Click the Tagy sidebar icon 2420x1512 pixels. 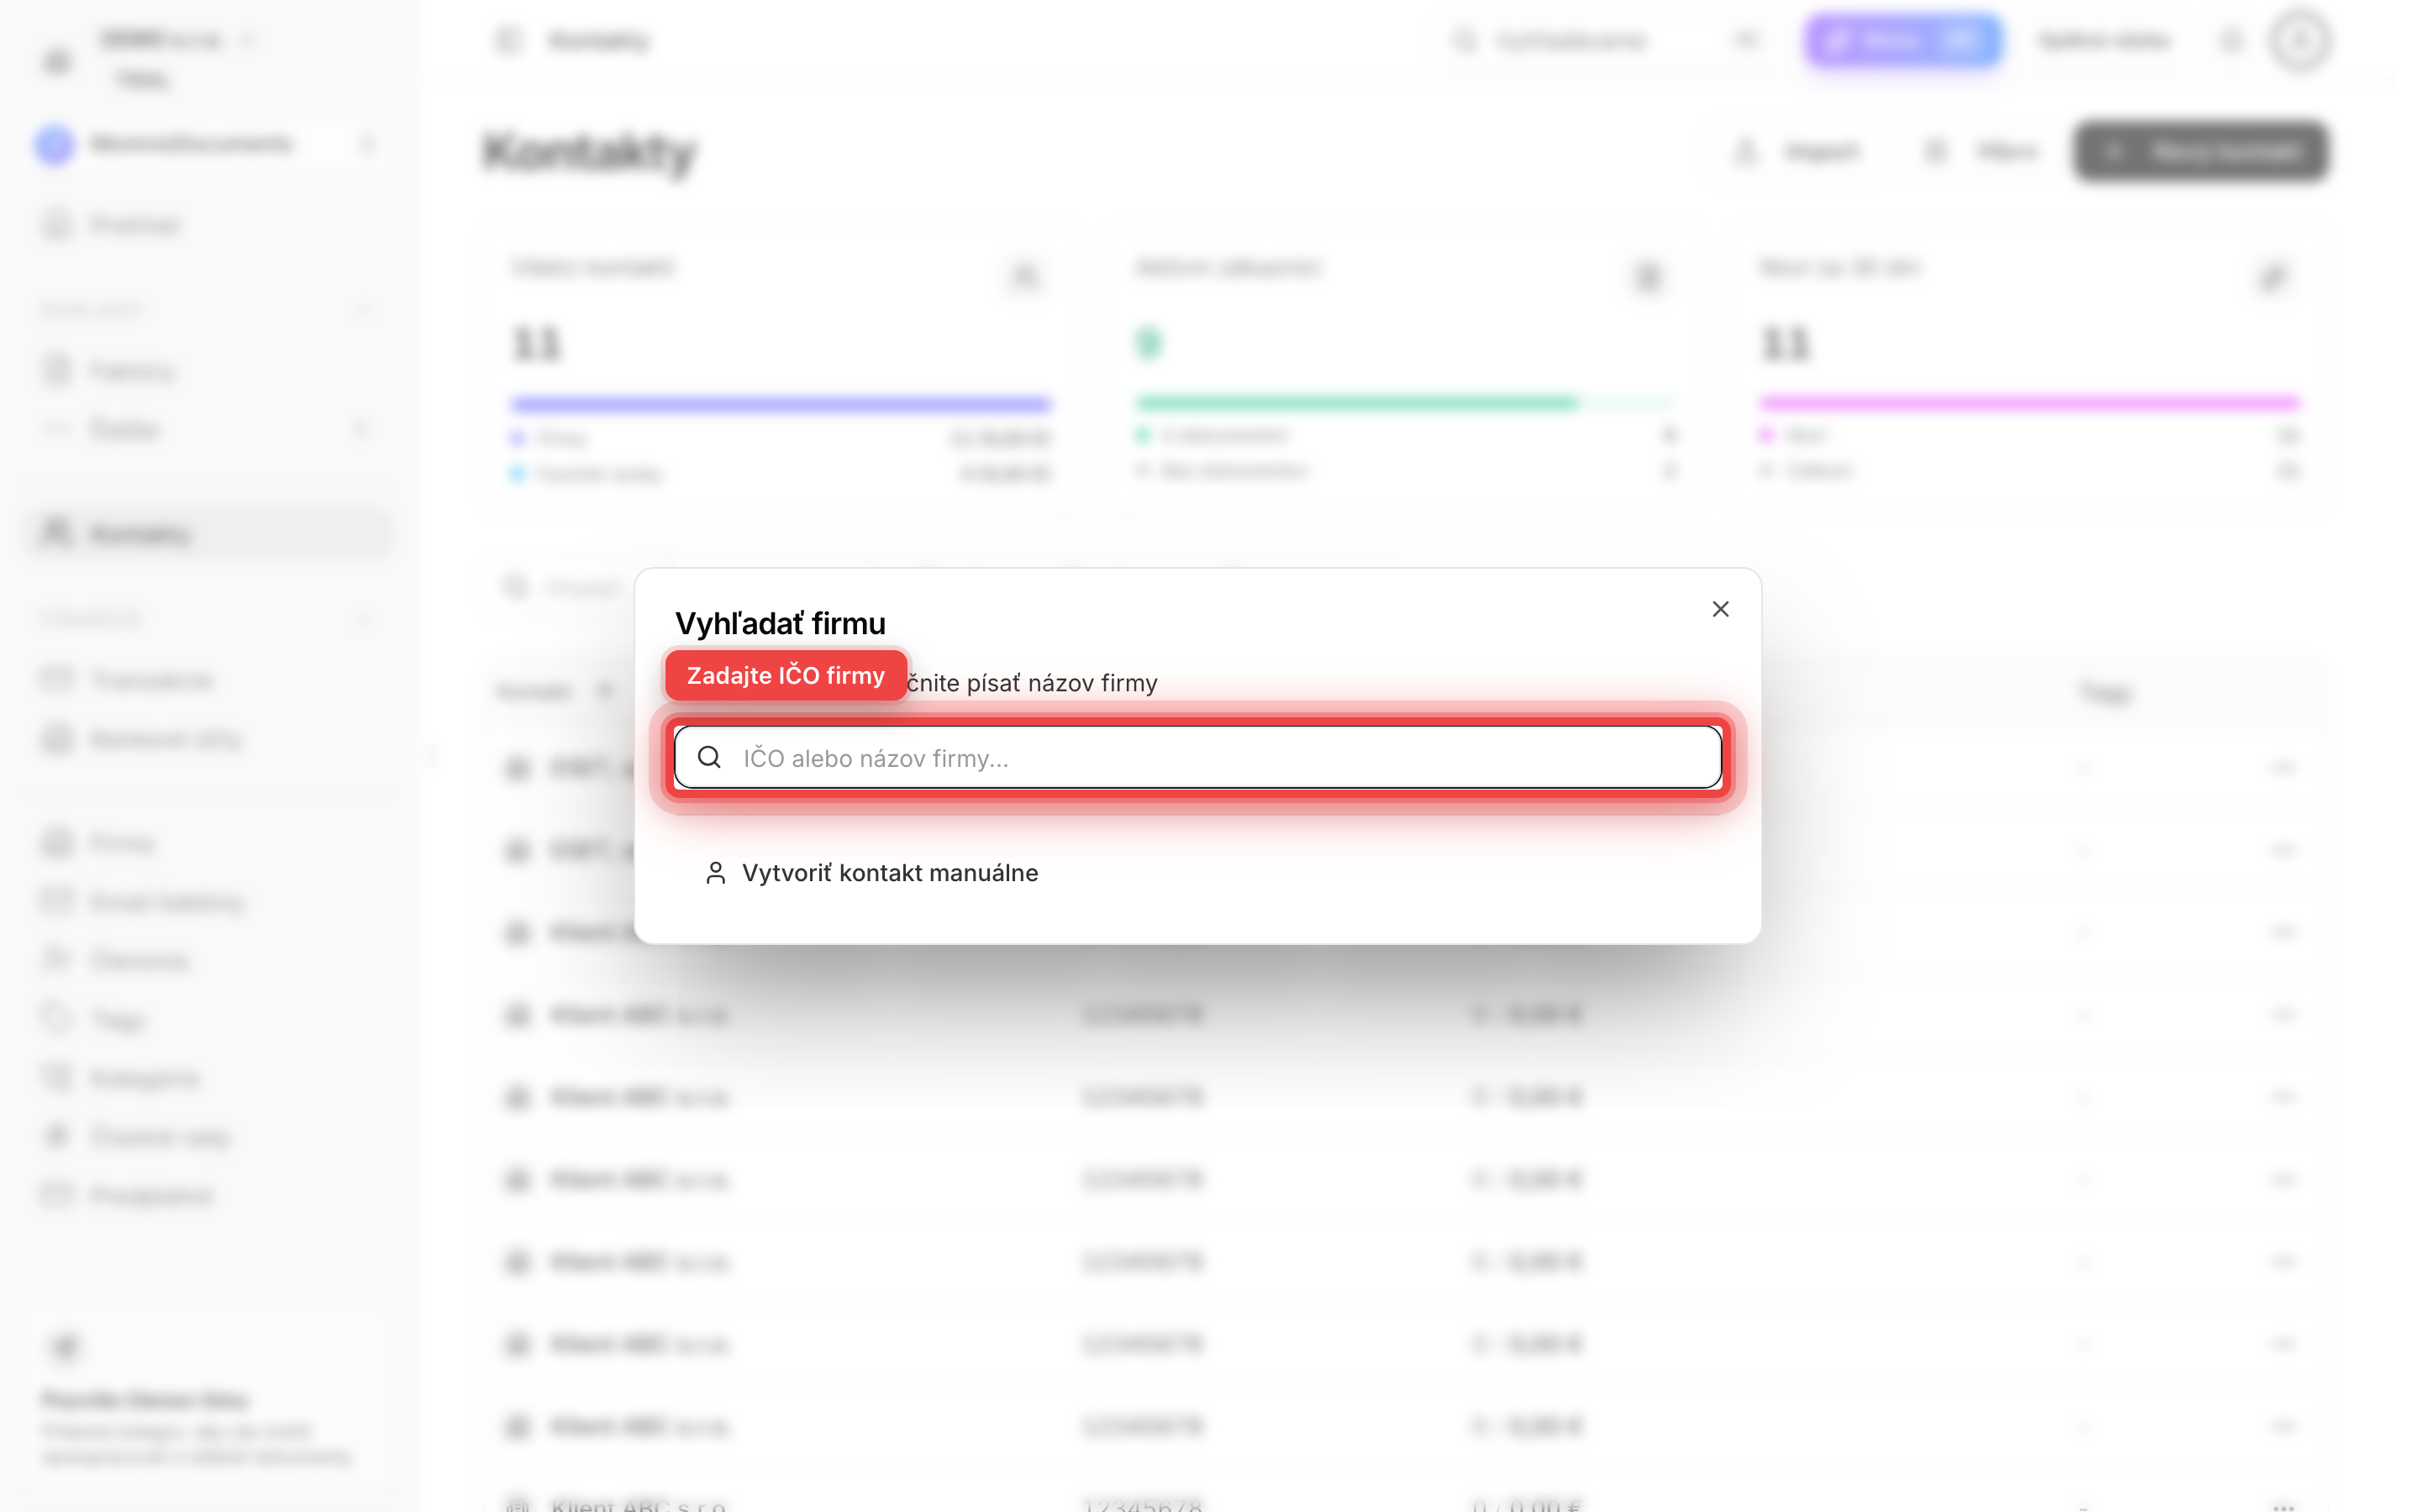coord(58,1019)
